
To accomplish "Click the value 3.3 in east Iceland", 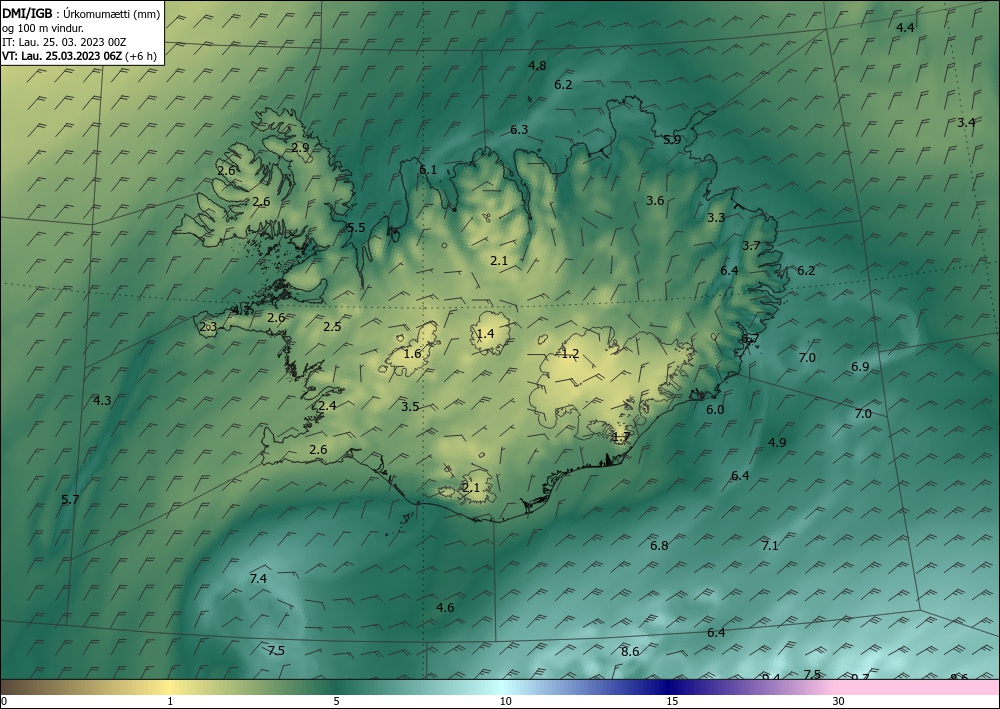I will [716, 217].
